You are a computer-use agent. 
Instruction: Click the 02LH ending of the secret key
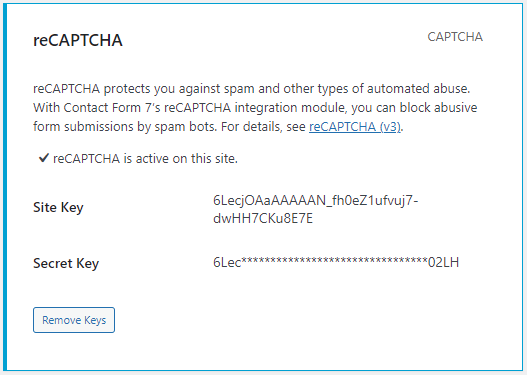[443, 262]
